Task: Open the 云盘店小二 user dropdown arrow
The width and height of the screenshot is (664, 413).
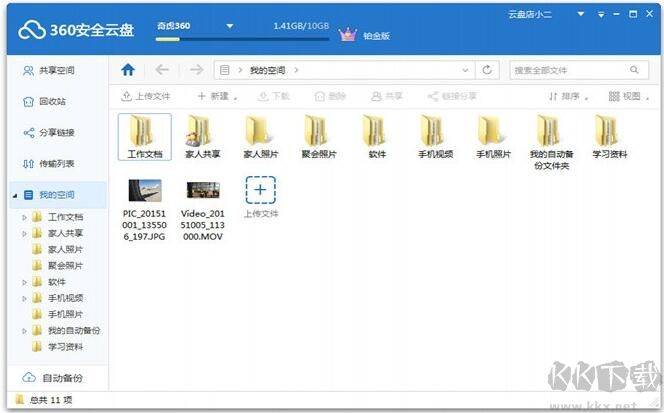Action: (x=581, y=14)
